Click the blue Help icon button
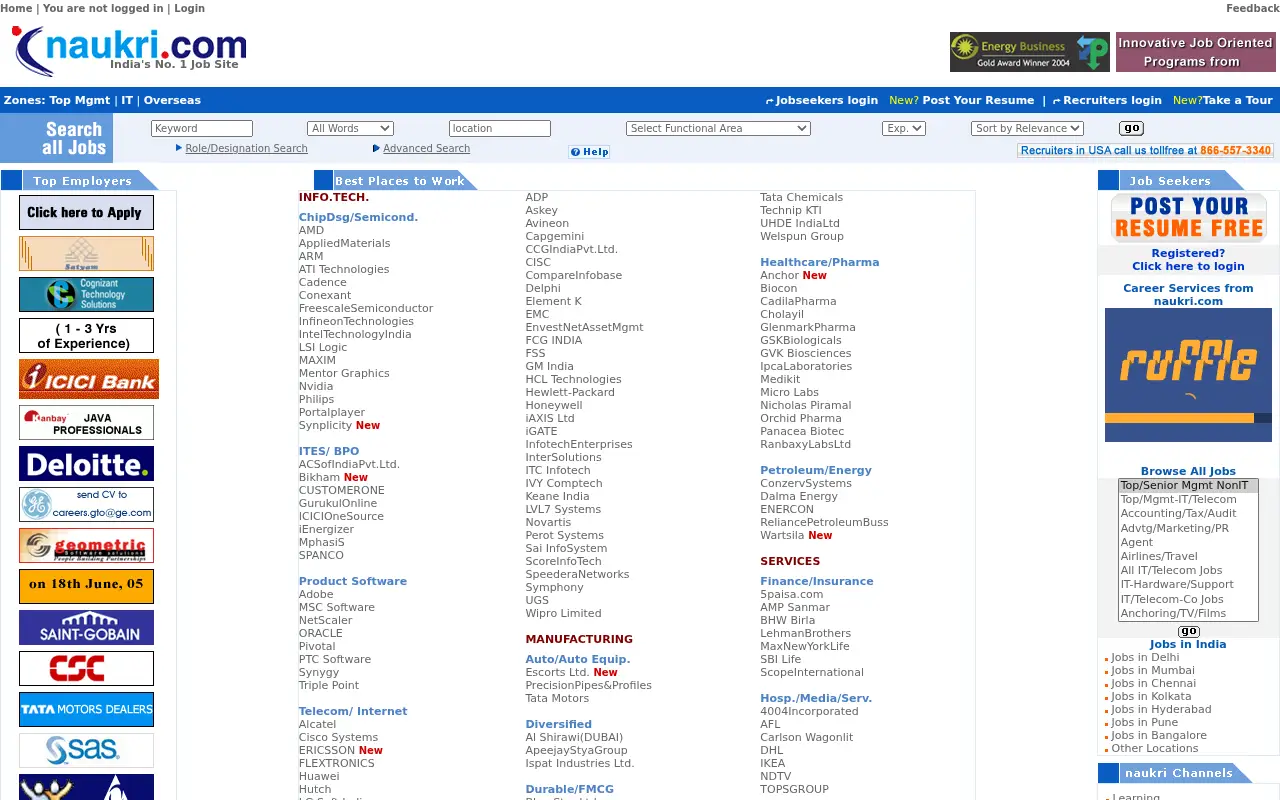The width and height of the screenshot is (1280, 800). [589, 152]
